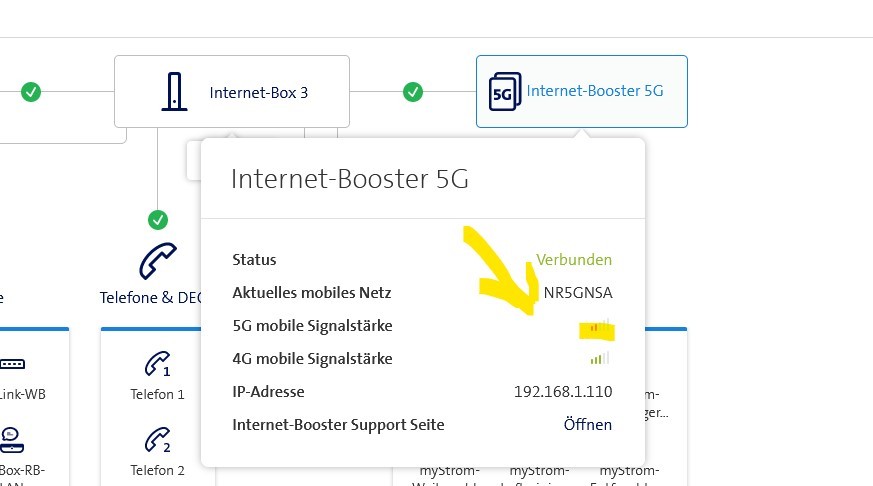The image size is (873, 486).
Task: Click green checkmark above Telefone & DECT
Action: pos(157,219)
